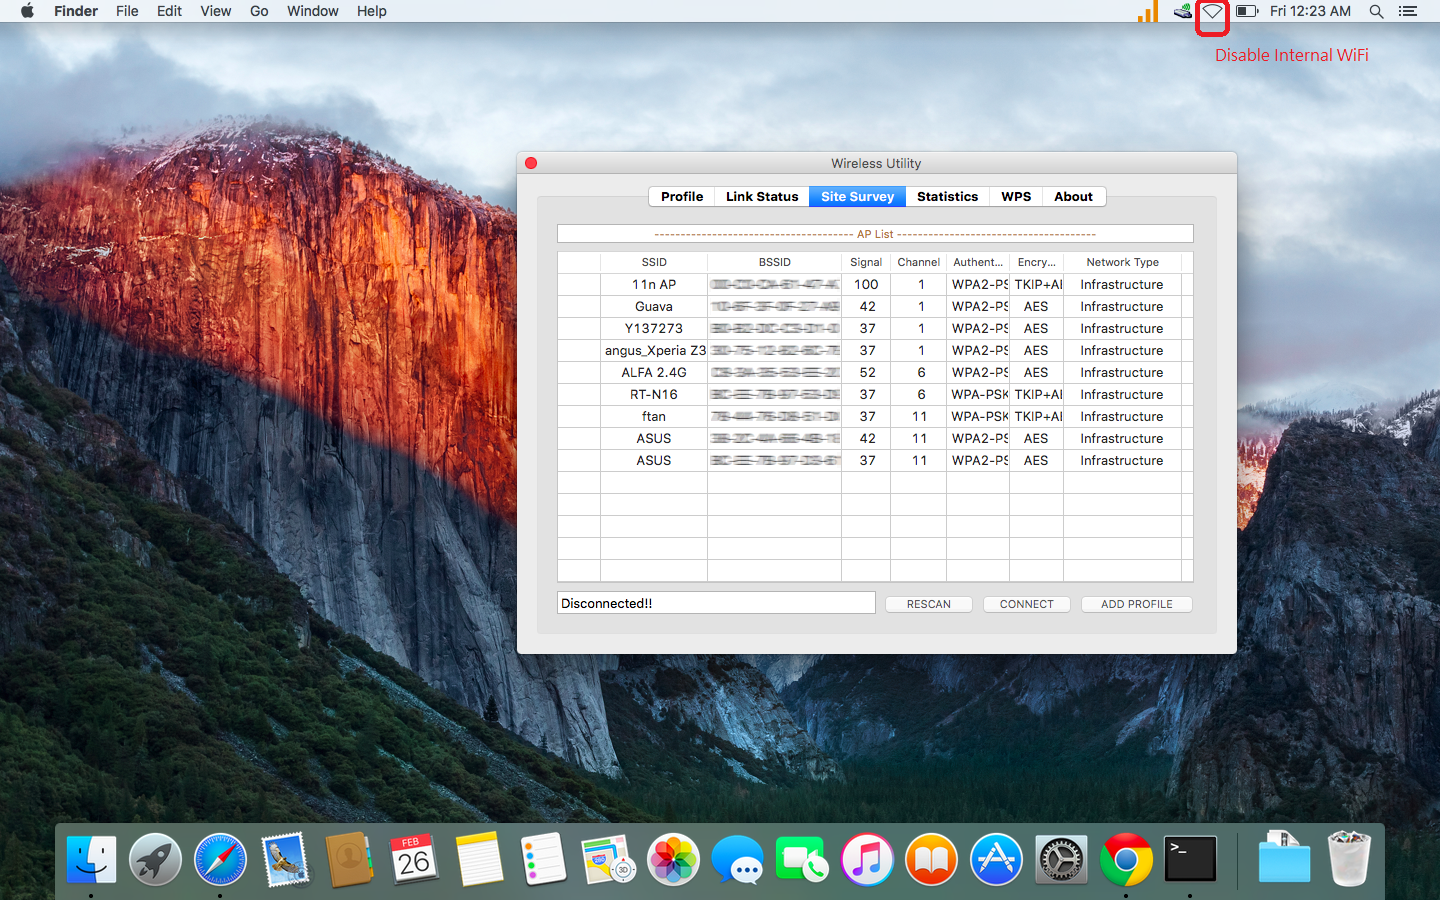Launch Google Chrome from the Dock

click(1125, 859)
